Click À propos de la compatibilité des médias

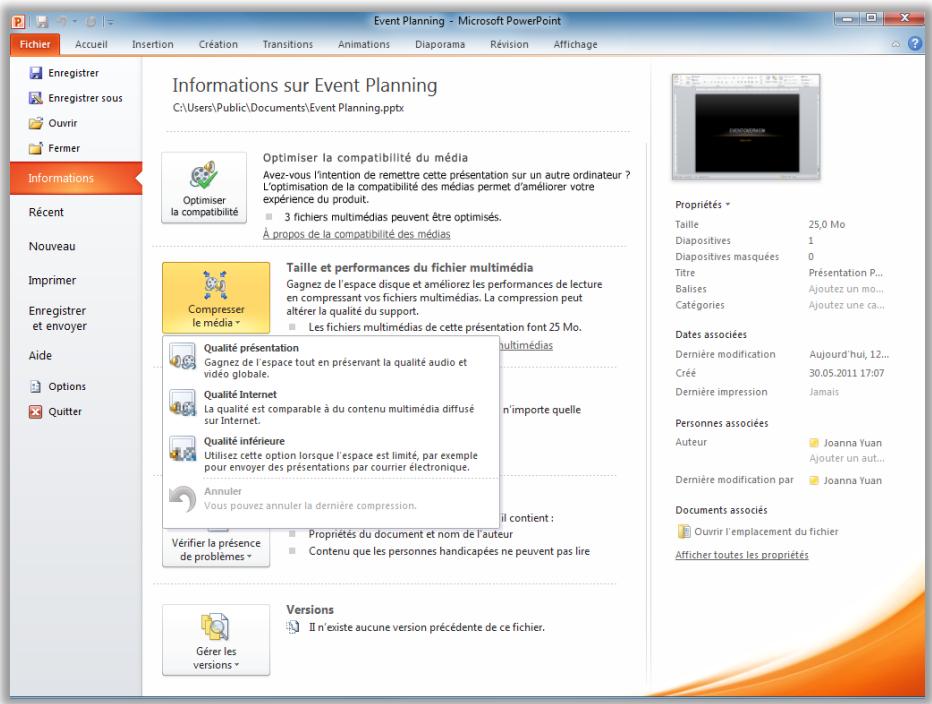357,234
